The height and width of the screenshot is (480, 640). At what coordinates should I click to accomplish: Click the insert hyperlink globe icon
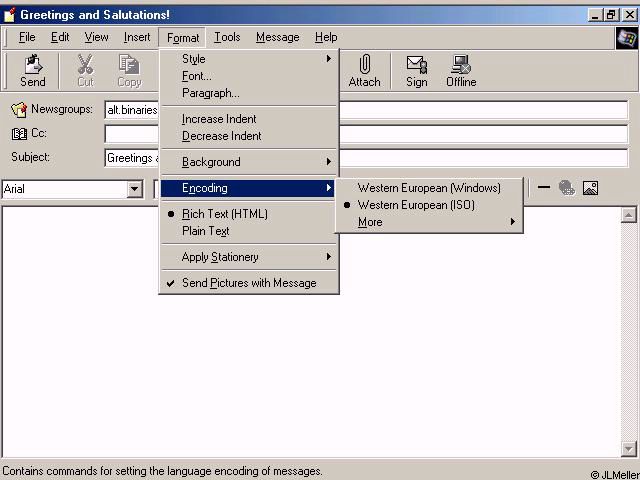[567, 188]
